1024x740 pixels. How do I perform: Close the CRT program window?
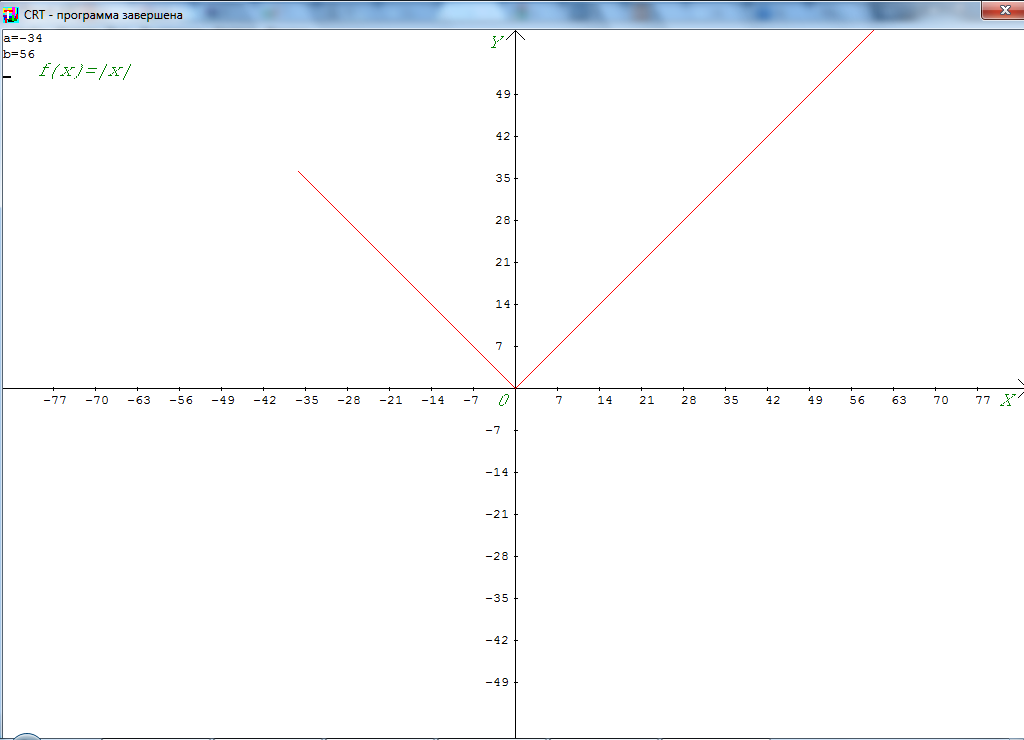point(1004,10)
